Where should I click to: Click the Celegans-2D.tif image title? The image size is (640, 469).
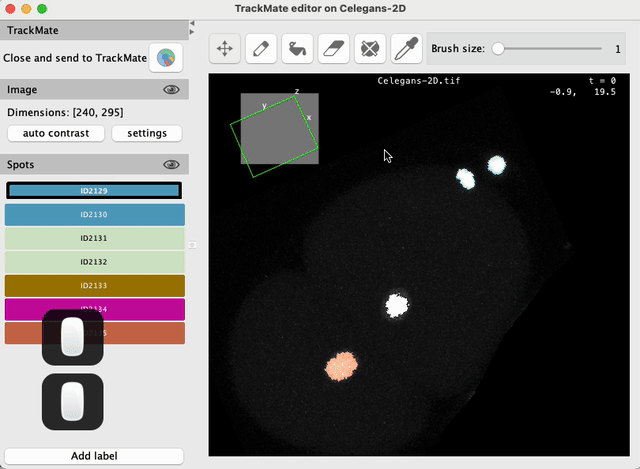[x=419, y=81]
